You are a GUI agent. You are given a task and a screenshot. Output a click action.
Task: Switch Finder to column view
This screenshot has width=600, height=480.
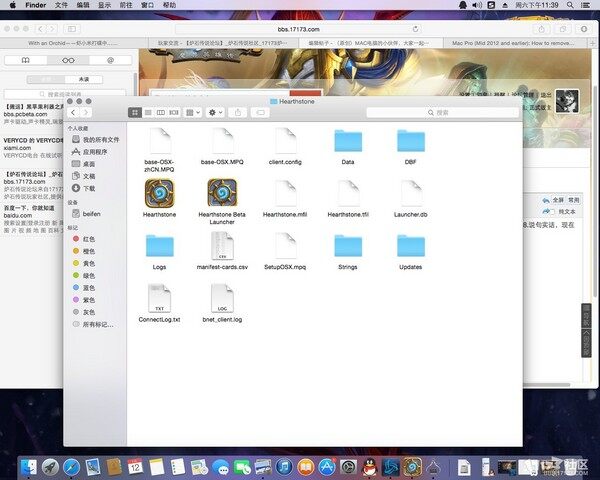[161, 113]
